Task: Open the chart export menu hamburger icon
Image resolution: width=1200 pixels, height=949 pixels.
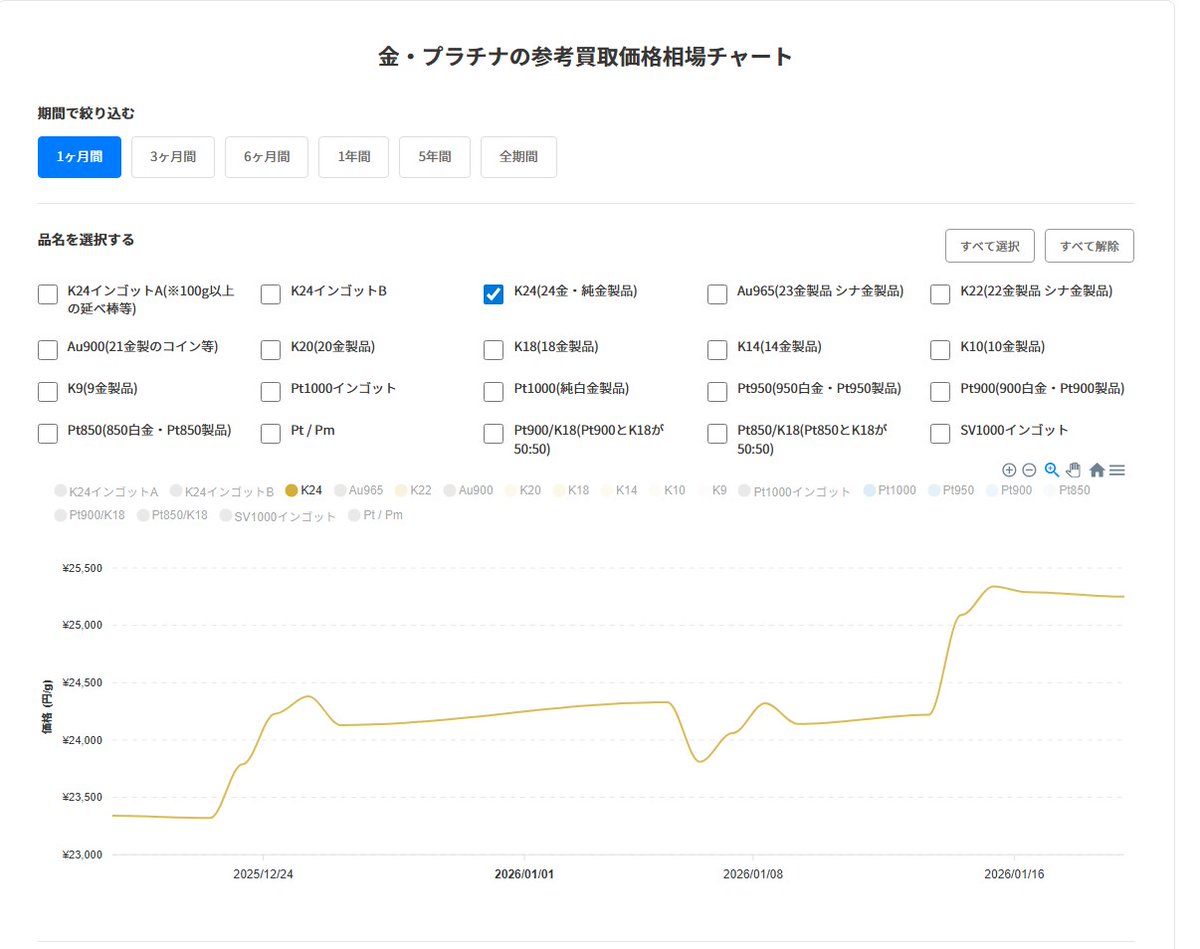Action: click(1117, 470)
